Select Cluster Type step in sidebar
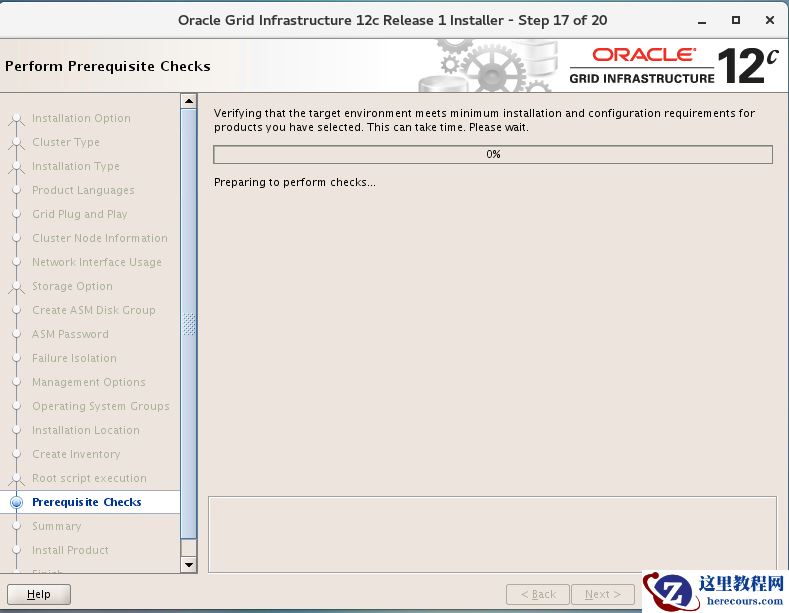The width and height of the screenshot is (789, 613). (x=66, y=142)
